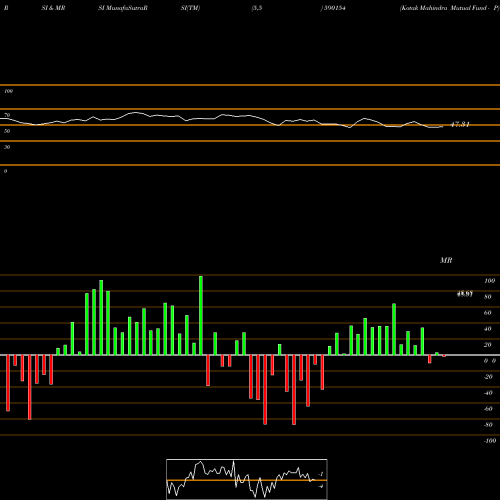Click the 40 tick on MR axis
Screen dimensions: 500x500
point(488,329)
